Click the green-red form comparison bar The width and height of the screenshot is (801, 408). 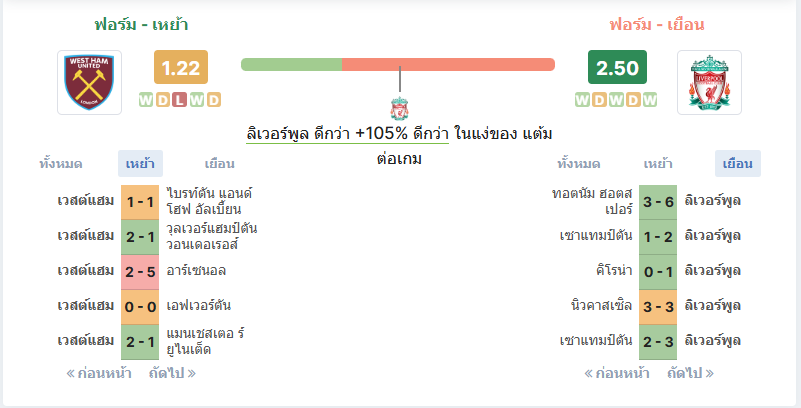click(x=398, y=64)
